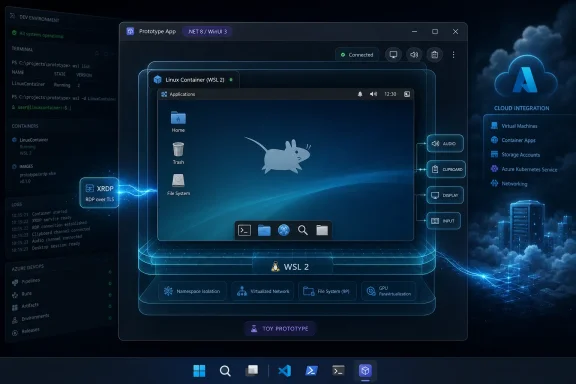The height and width of the screenshot is (384, 576).
Task: Open Environments under Azure DevOps
Action: coord(30,318)
